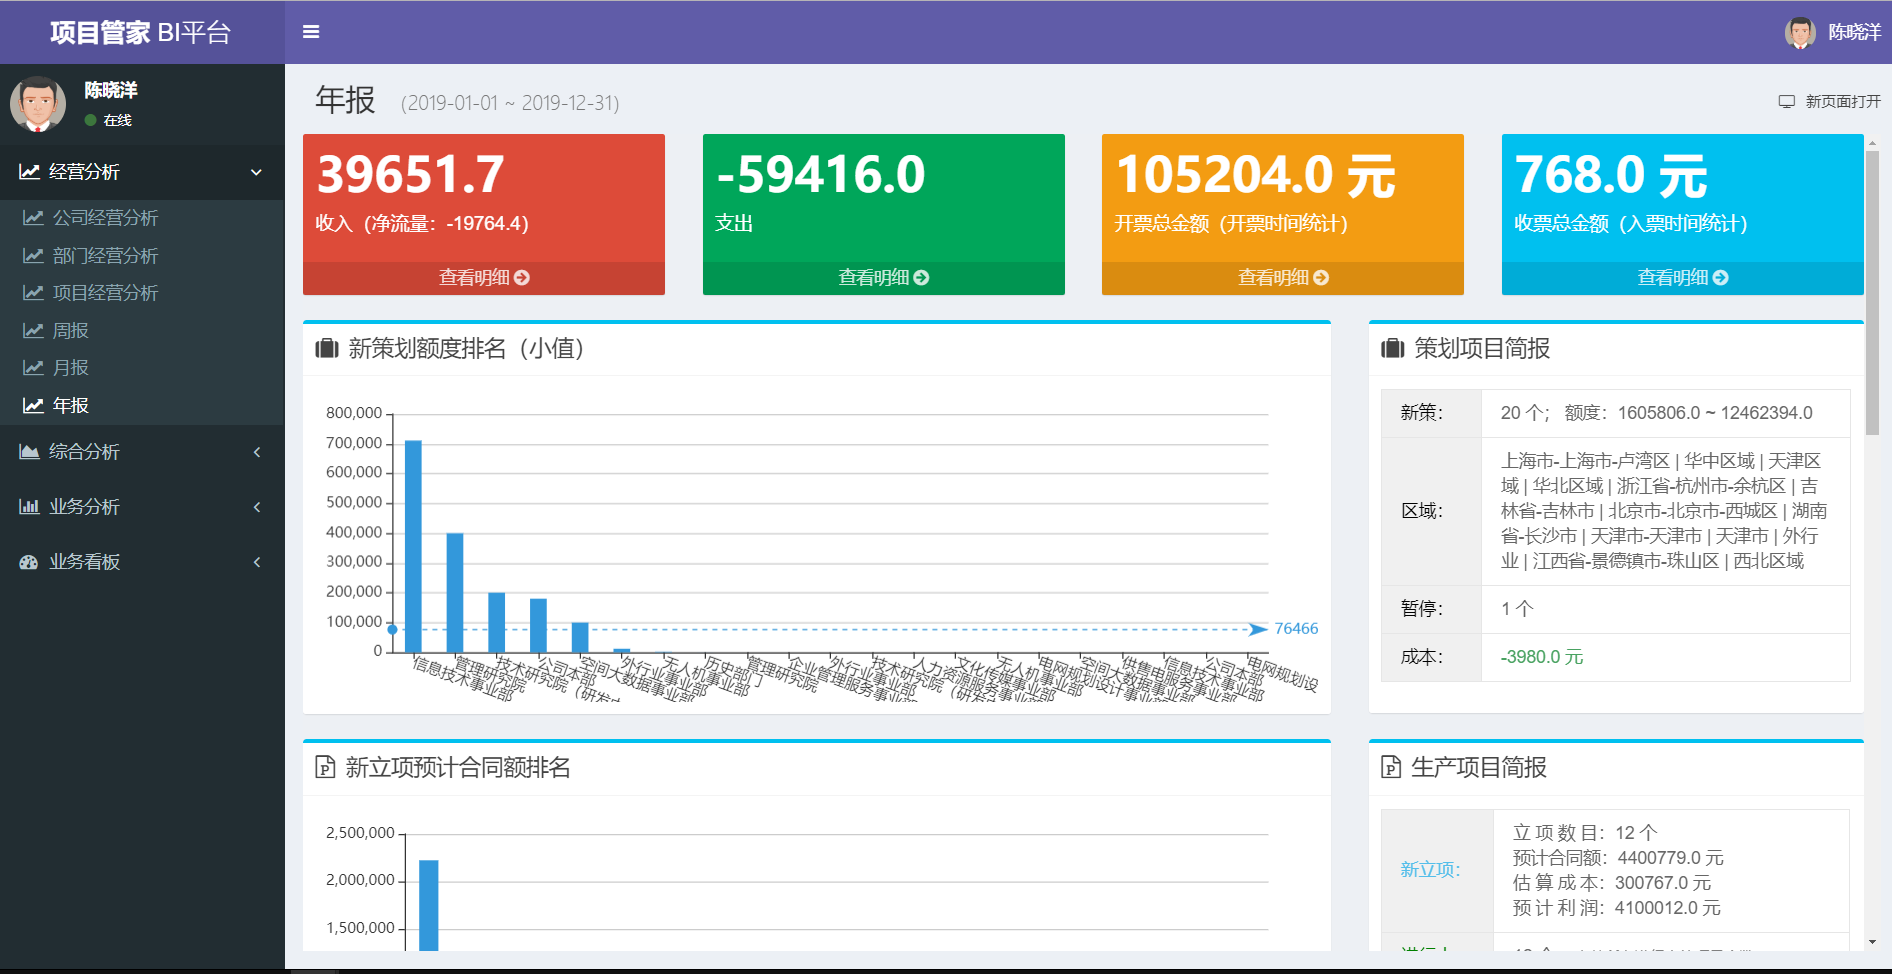
Task: Open the 新页面打开 monitor icon
Action: (1787, 102)
